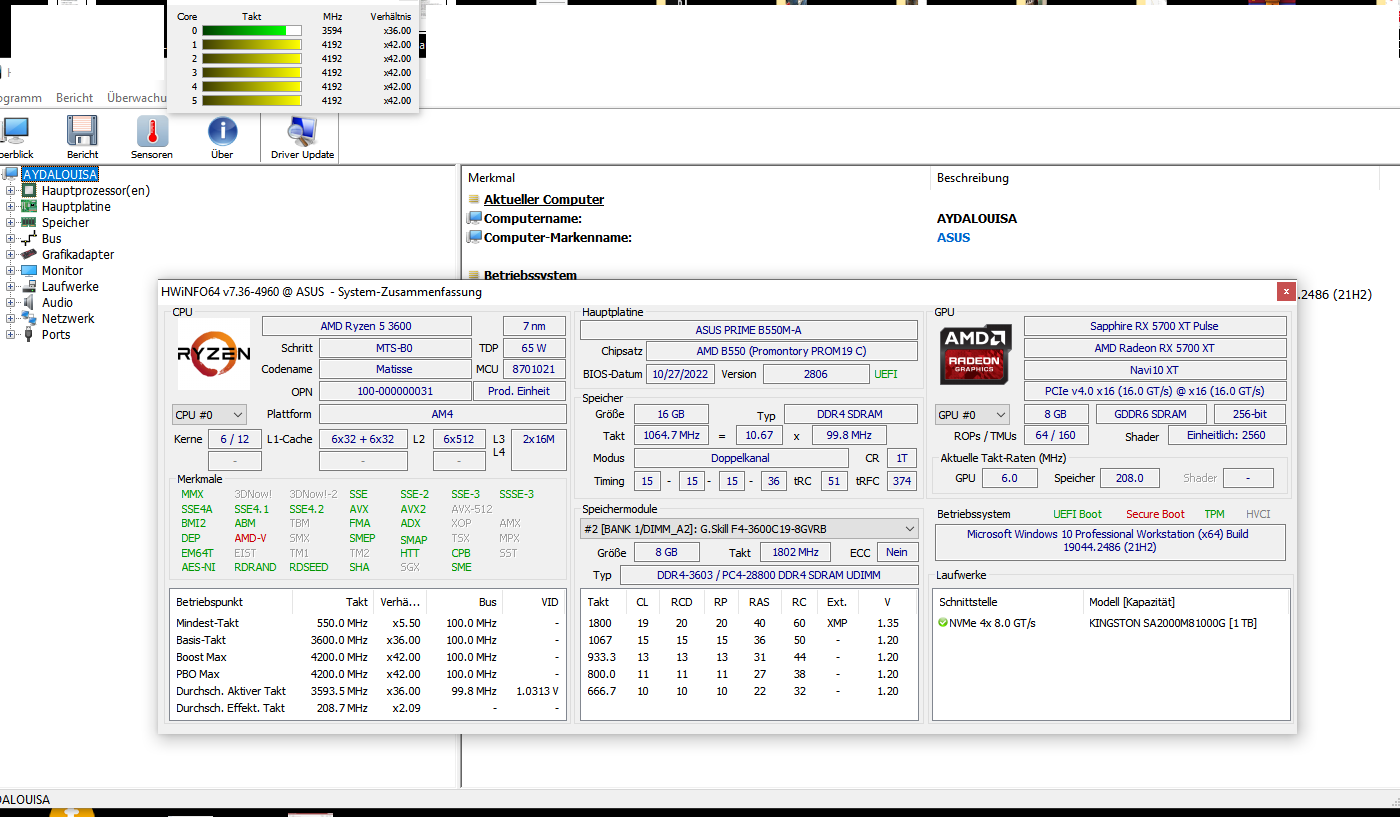Click the Monitor icon in tree
The height and width of the screenshot is (817, 1400).
(x=30, y=270)
